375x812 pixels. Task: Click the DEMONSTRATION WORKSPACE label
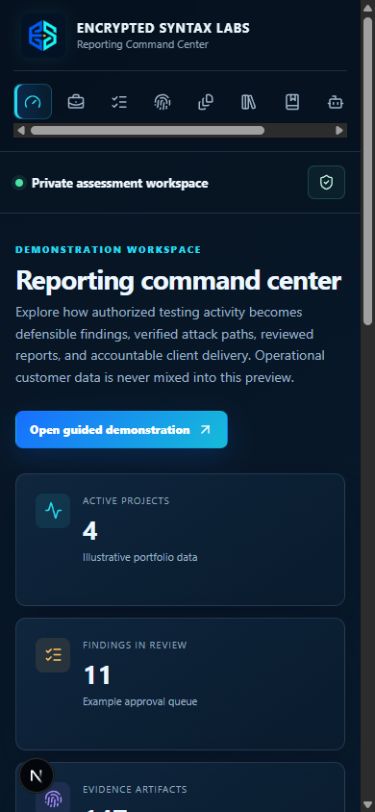(x=108, y=250)
